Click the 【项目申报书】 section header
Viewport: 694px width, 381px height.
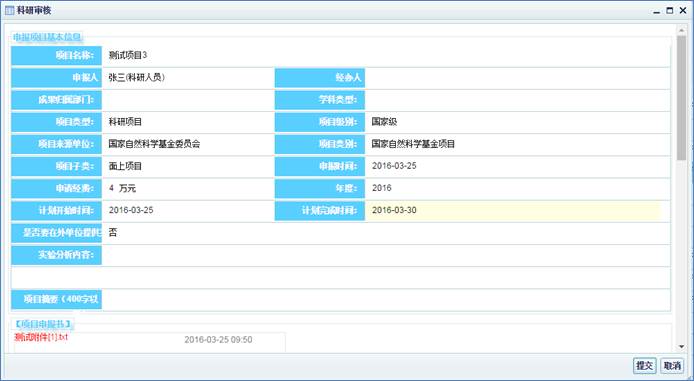click(42, 324)
